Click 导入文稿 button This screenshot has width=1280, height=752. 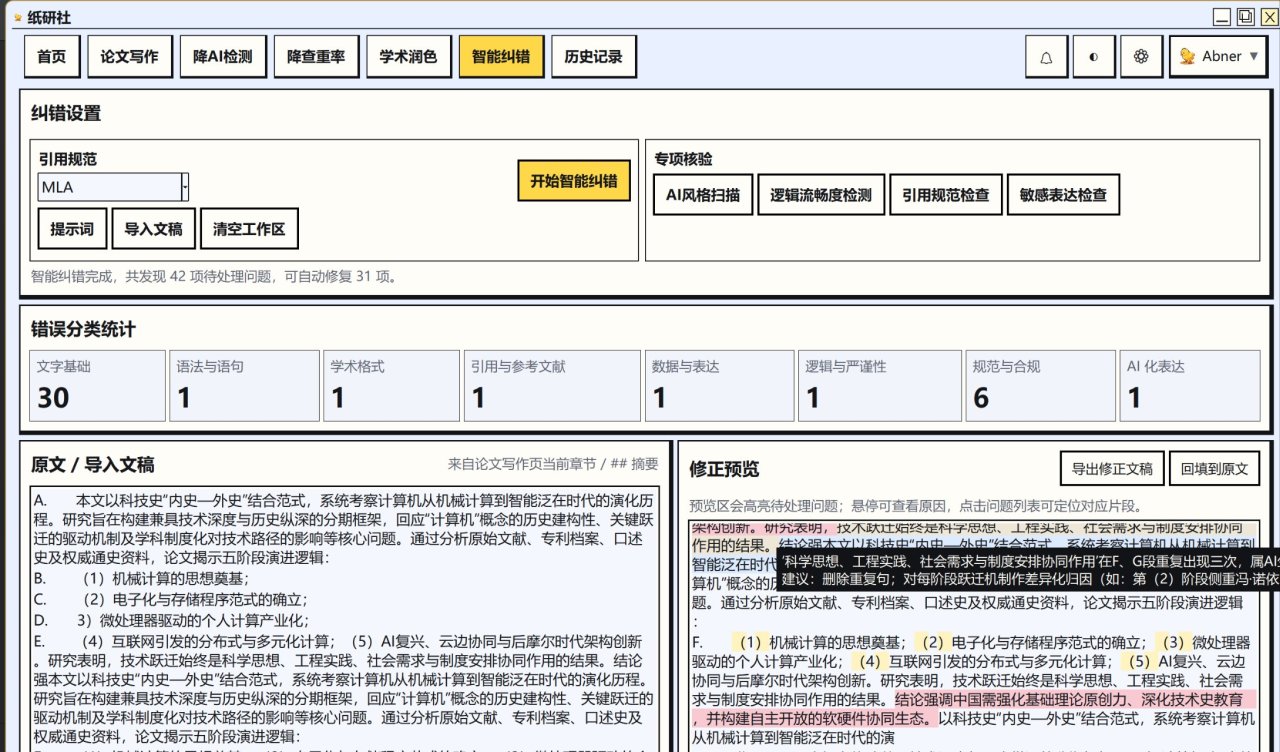pos(153,229)
